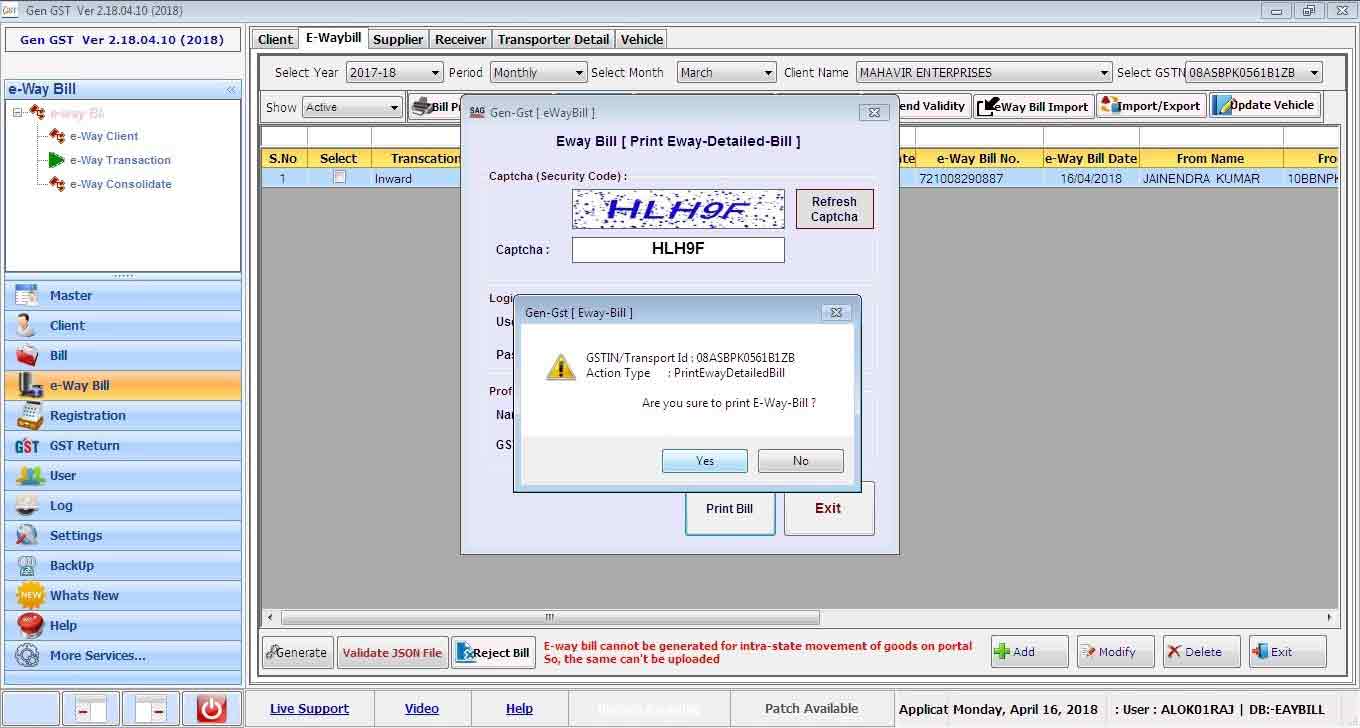1360x728 pixels.
Task: Click the BackUp sidebar icon
Action: [27, 566]
